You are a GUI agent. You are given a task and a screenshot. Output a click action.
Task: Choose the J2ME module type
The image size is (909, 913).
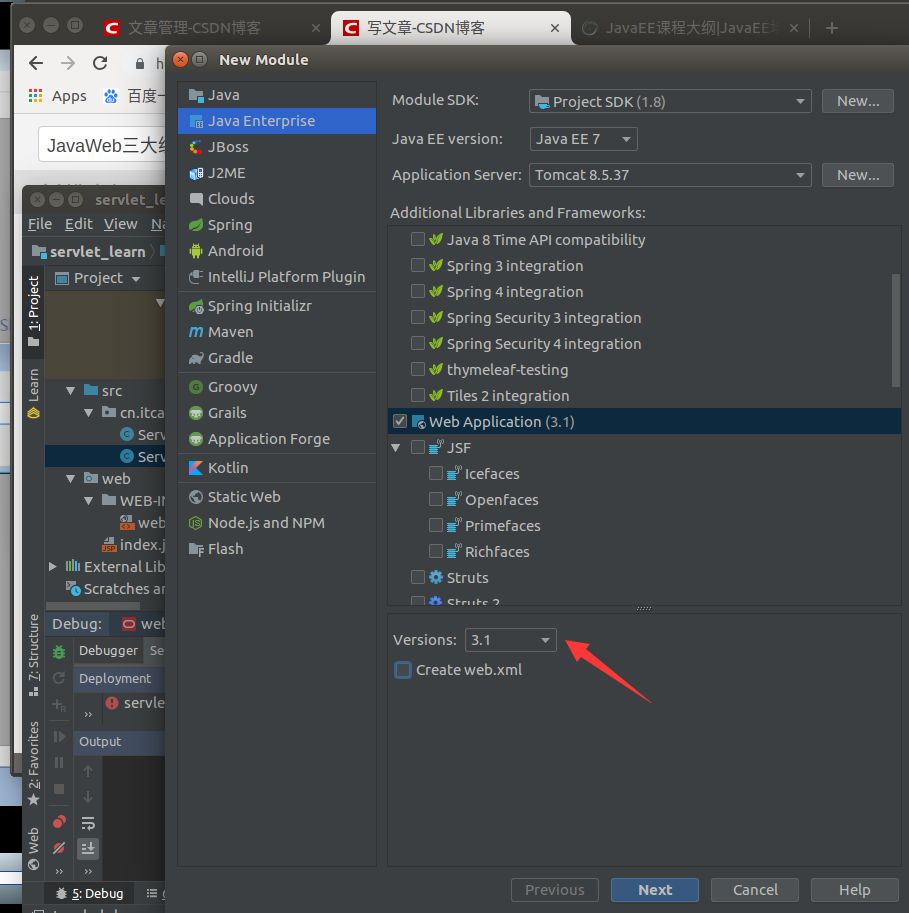277,173
